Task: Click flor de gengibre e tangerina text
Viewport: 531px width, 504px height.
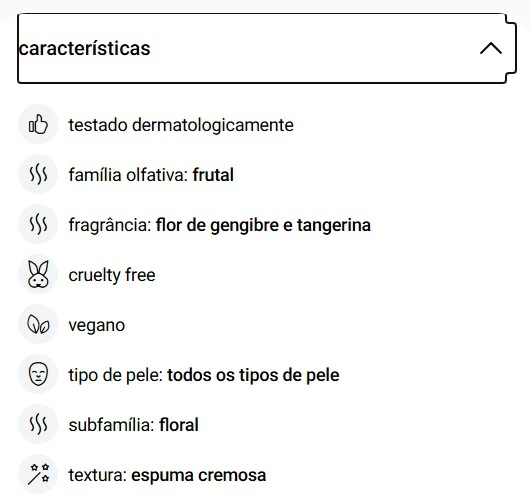Action: (x=263, y=225)
